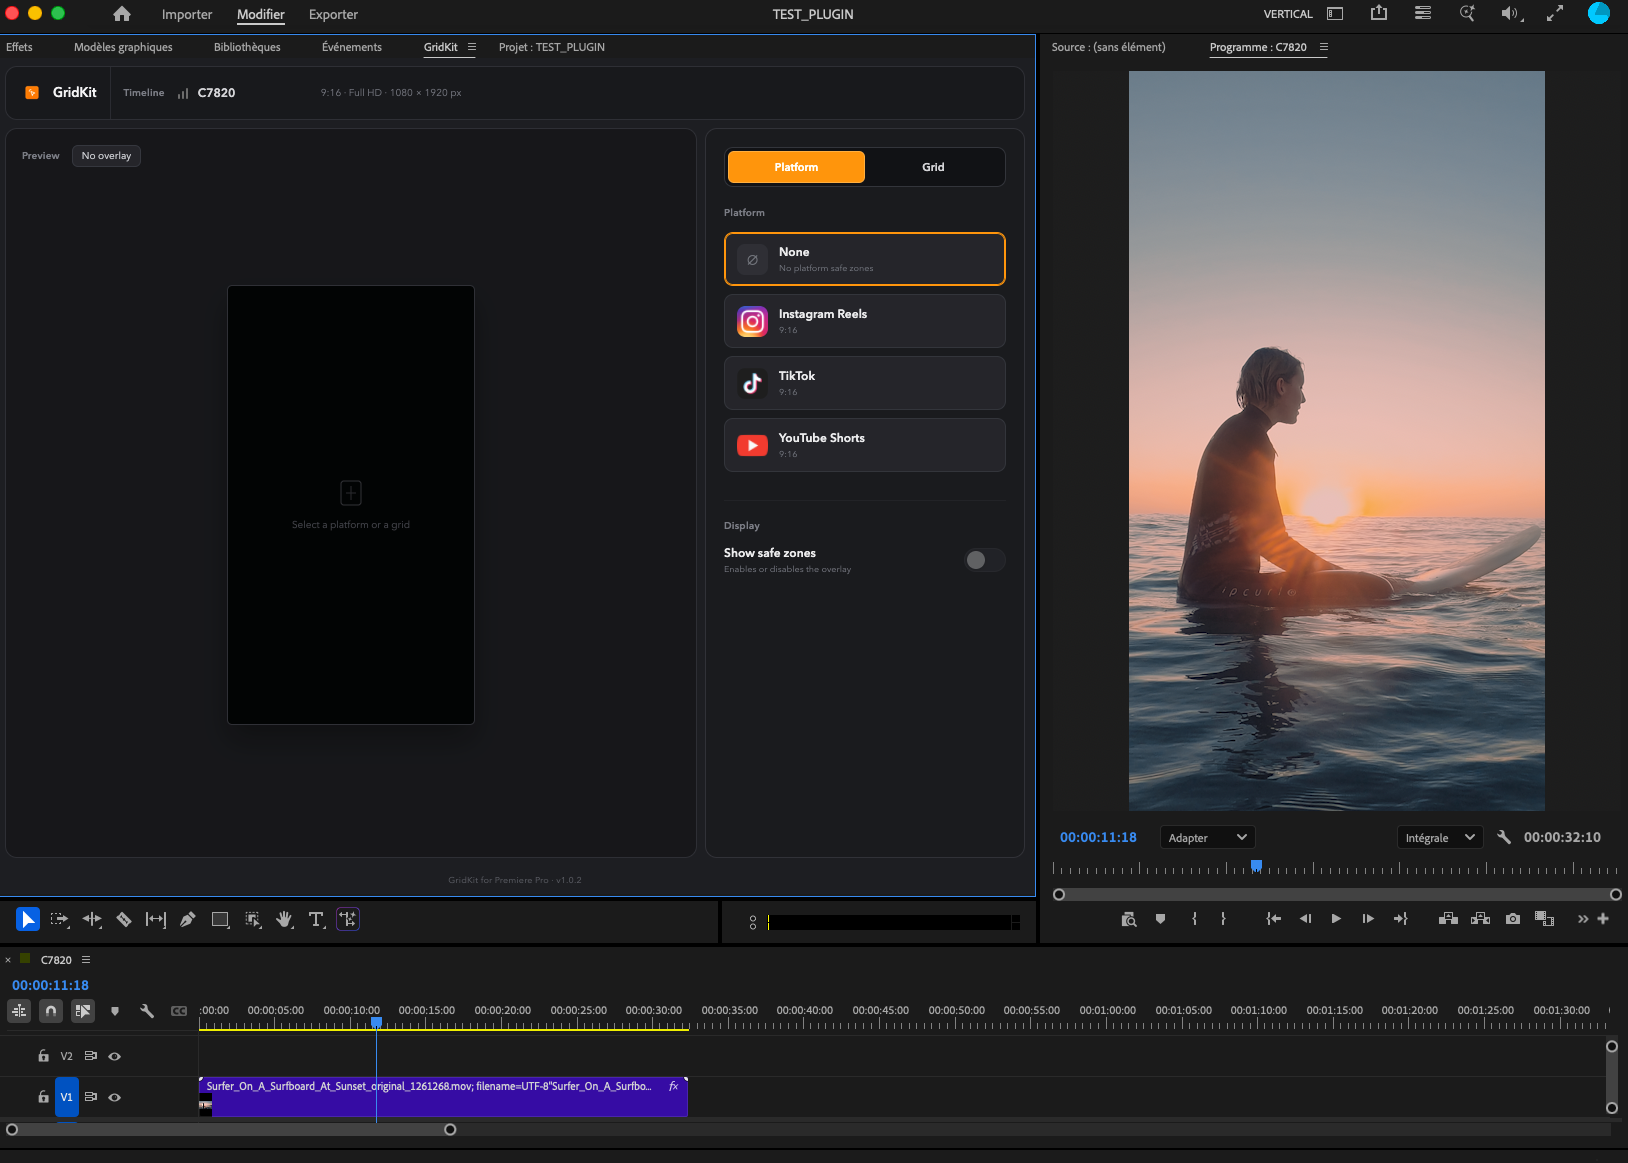
Task: Open the VERTICAL workspace menu
Action: pos(1288,14)
